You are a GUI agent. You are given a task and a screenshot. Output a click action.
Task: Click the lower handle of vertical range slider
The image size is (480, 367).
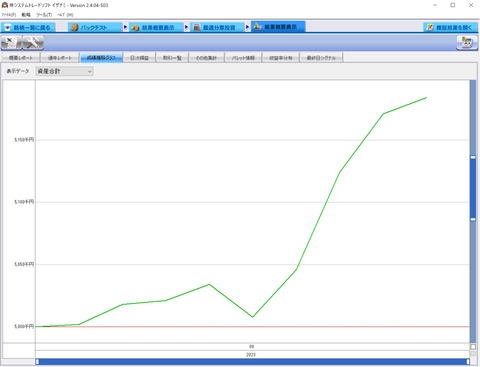coord(473,219)
